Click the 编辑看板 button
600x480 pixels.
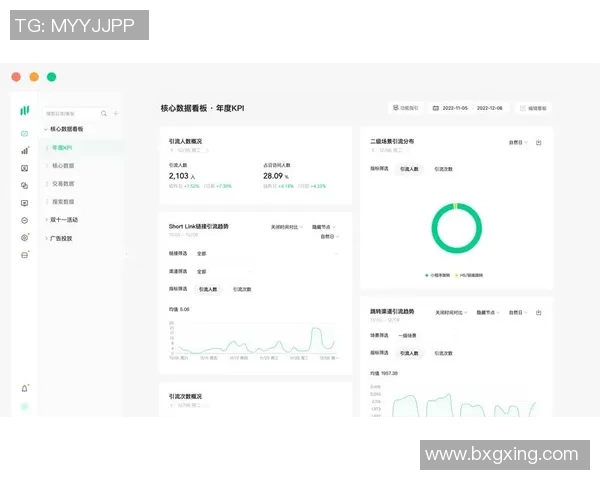(x=532, y=108)
